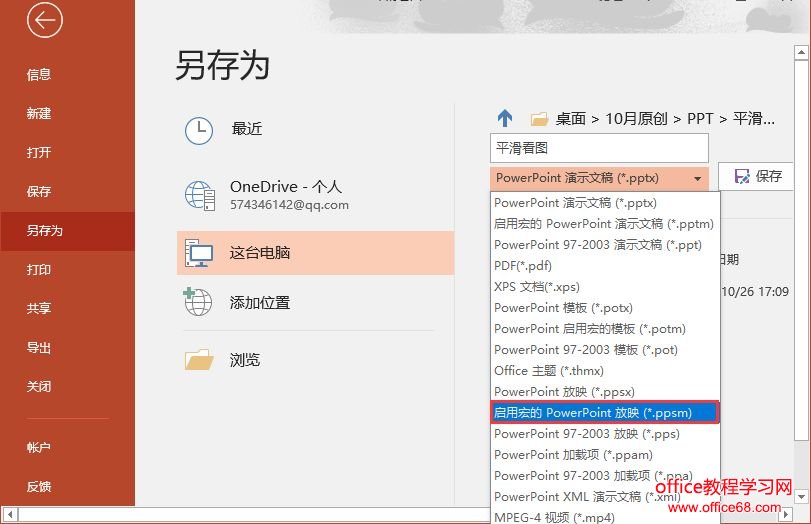Image resolution: width=811 pixels, height=524 pixels.
Task: Choose PDF(*.pdf) file type
Action: point(605,266)
